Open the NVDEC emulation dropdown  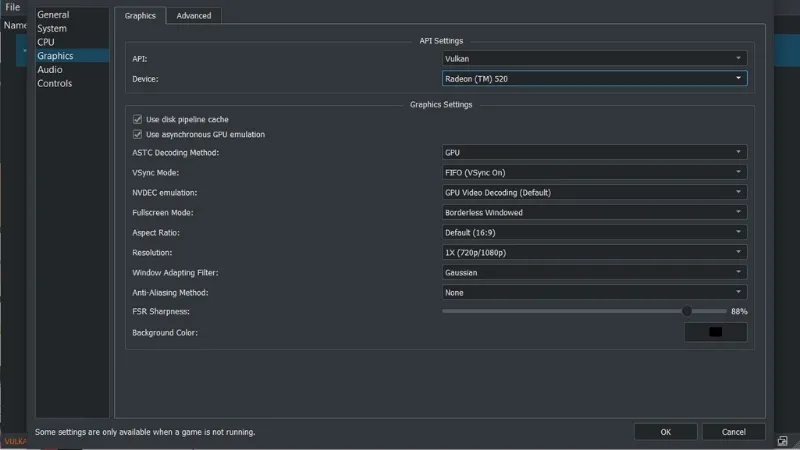[594, 192]
